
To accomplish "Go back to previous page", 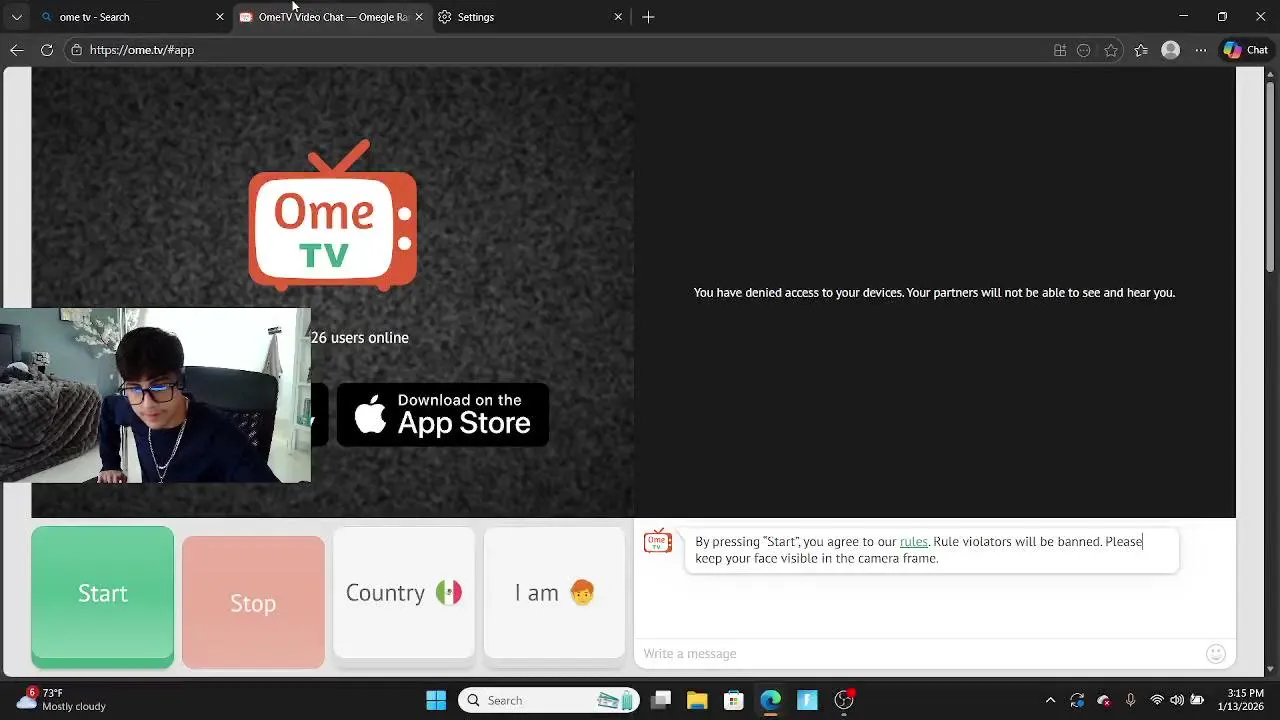I will point(17,50).
